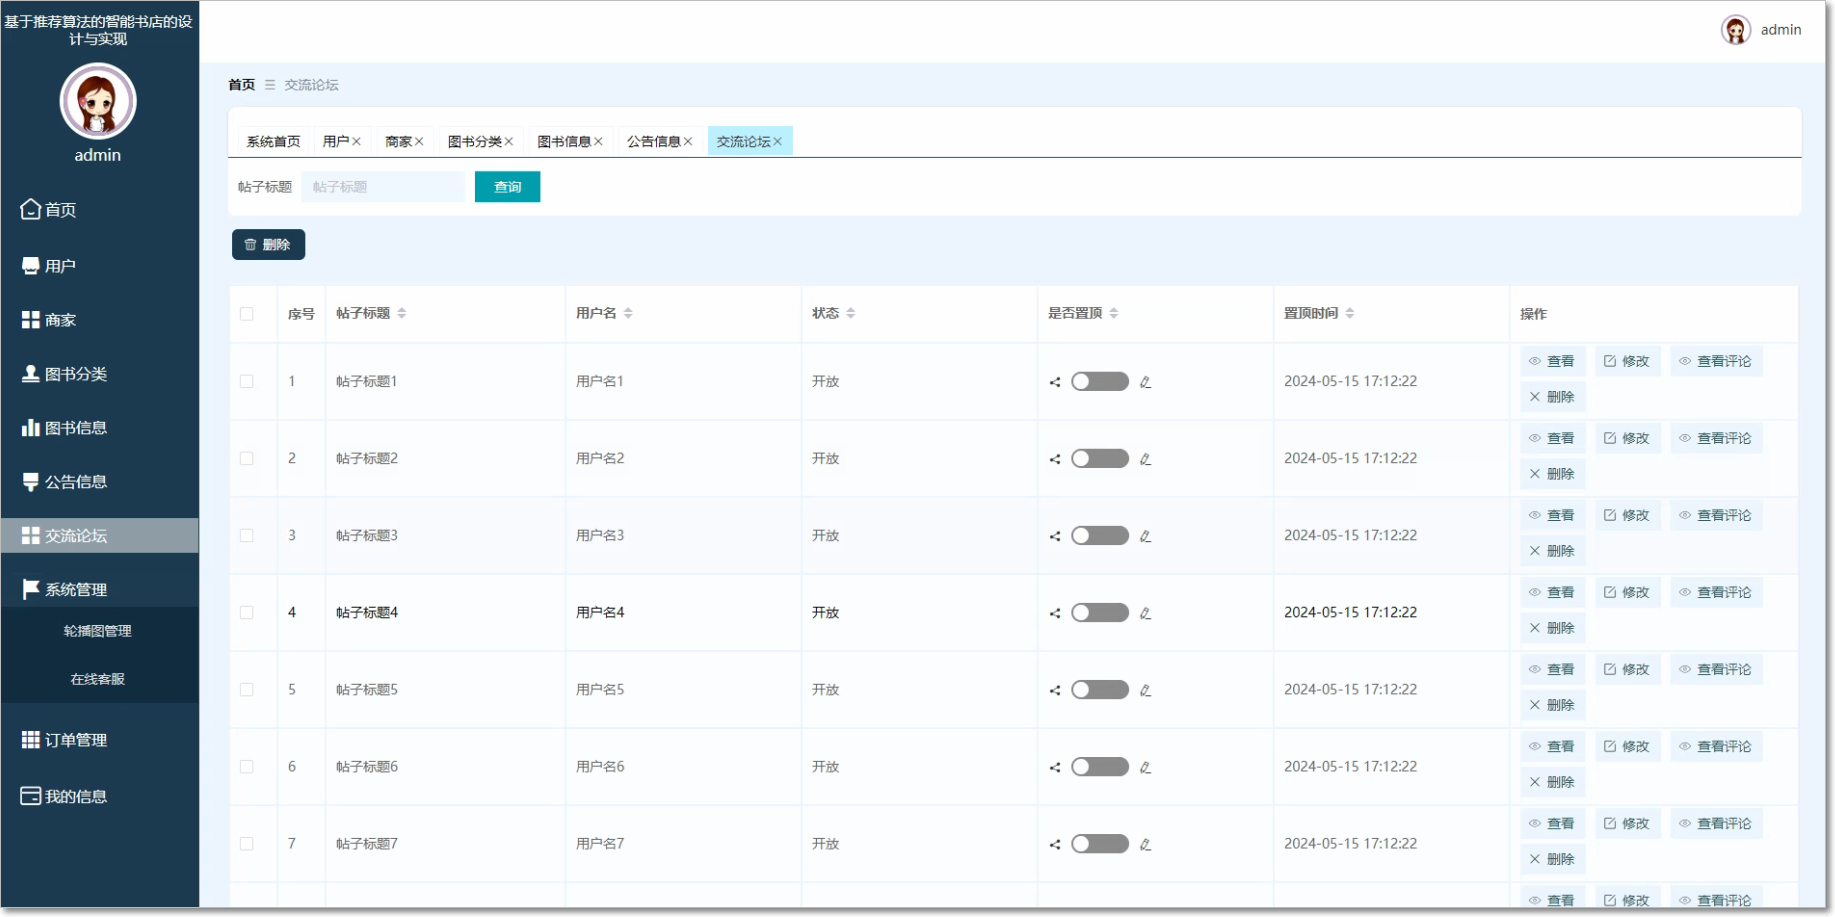Image resolution: width=1835 pixels, height=917 pixels.
Task: Toggle 是否置顶 switch for 帖子标题1
Action: [1100, 381]
